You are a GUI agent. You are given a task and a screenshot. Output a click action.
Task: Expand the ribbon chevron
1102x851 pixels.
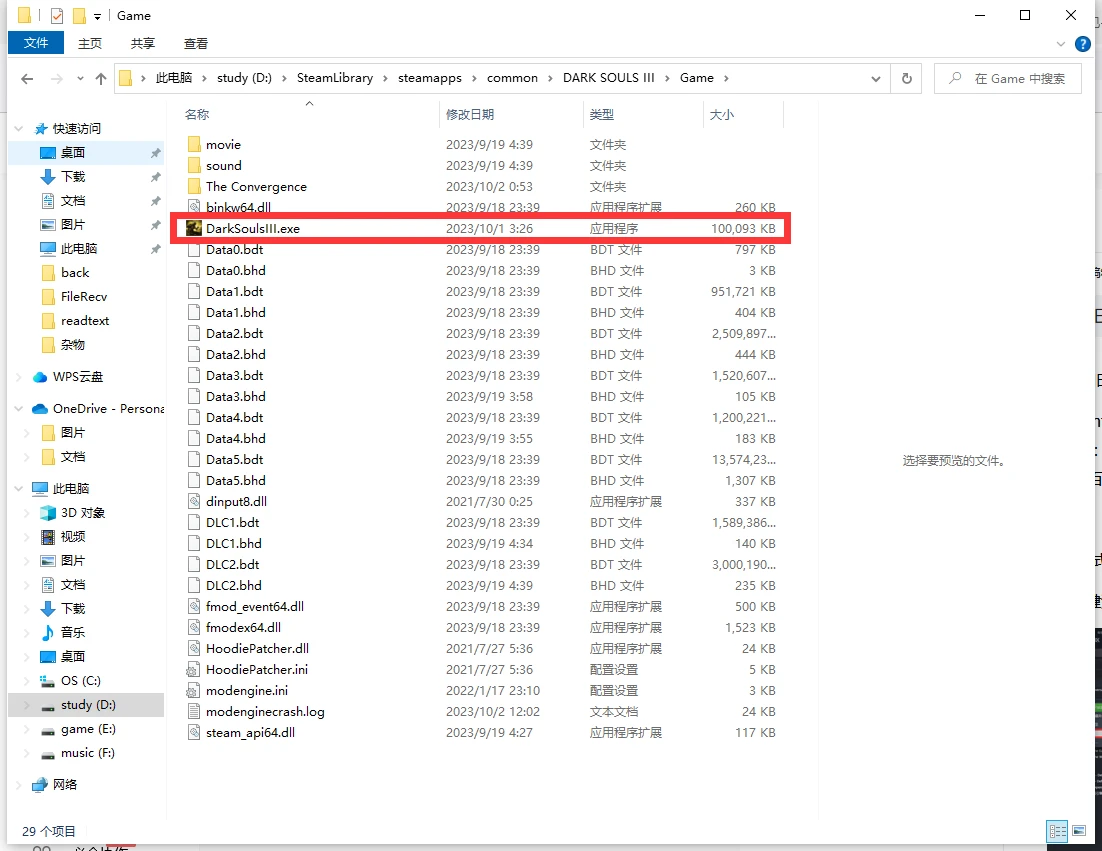1061,44
